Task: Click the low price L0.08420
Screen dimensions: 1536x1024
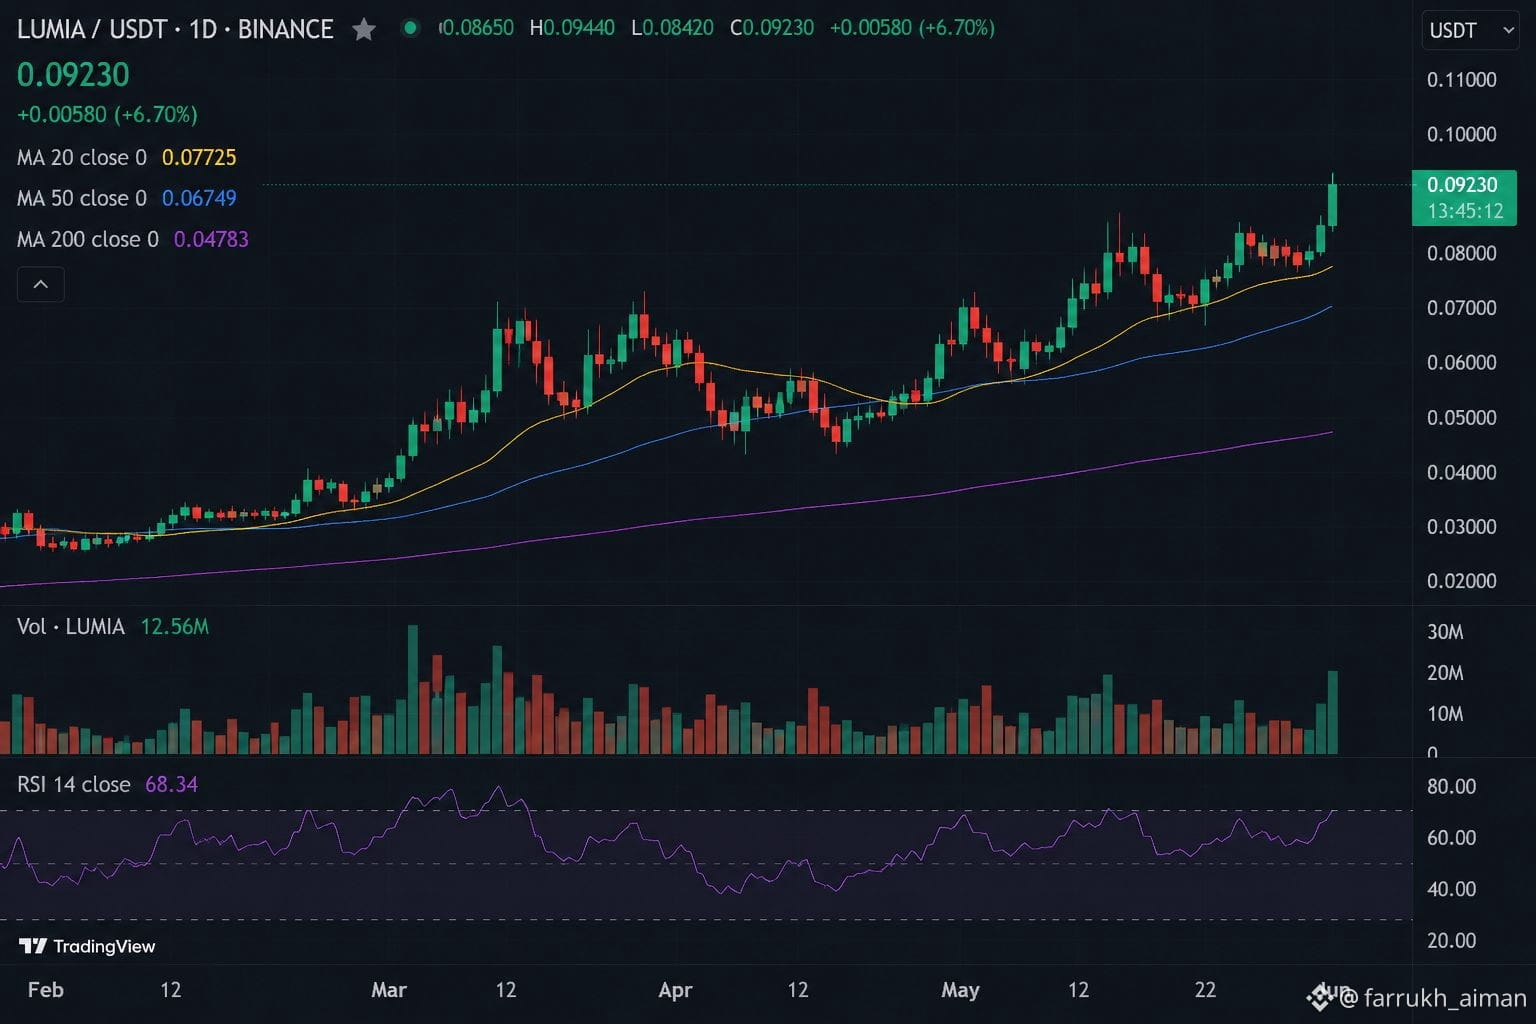Action: pos(672,28)
